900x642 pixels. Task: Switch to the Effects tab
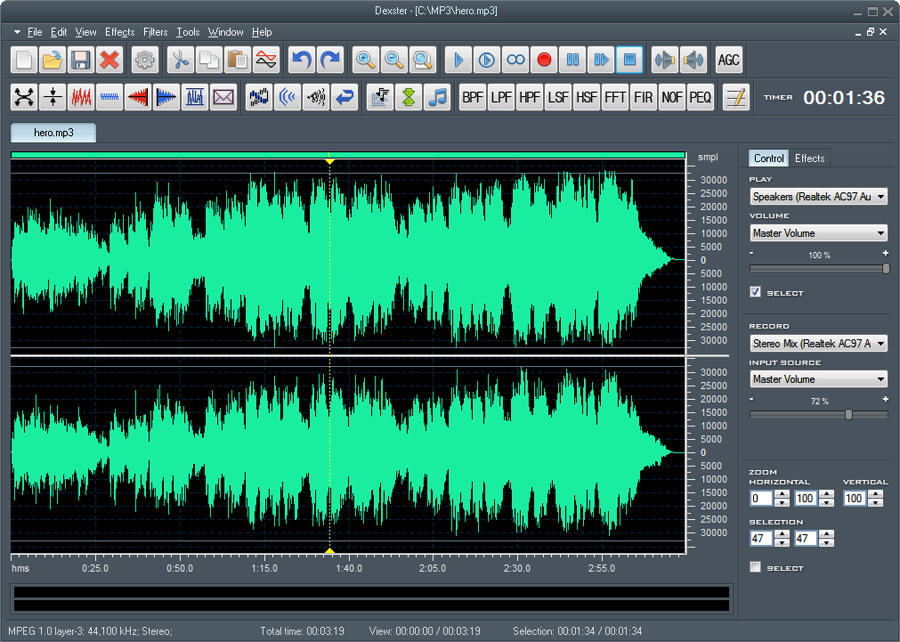pos(810,157)
